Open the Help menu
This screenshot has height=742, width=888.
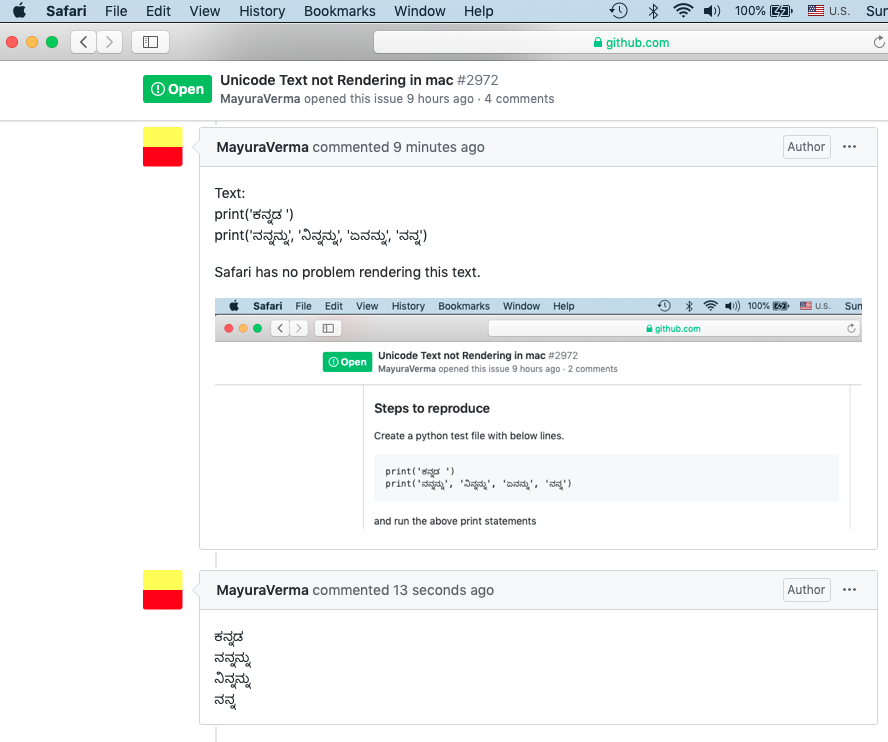click(x=479, y=11)
